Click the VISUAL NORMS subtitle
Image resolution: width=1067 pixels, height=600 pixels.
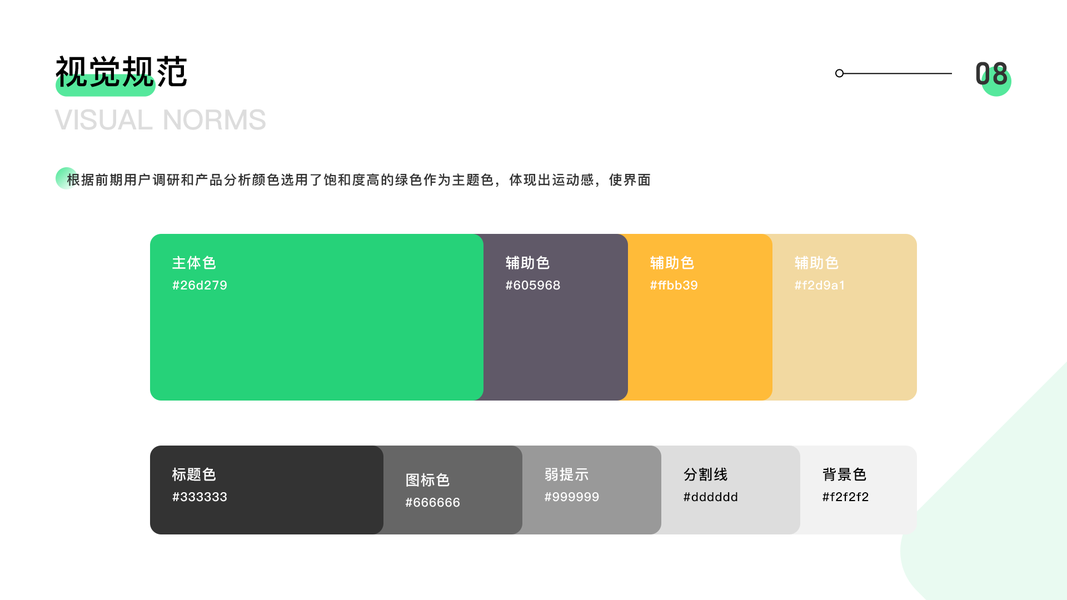[x=161, y=120]
